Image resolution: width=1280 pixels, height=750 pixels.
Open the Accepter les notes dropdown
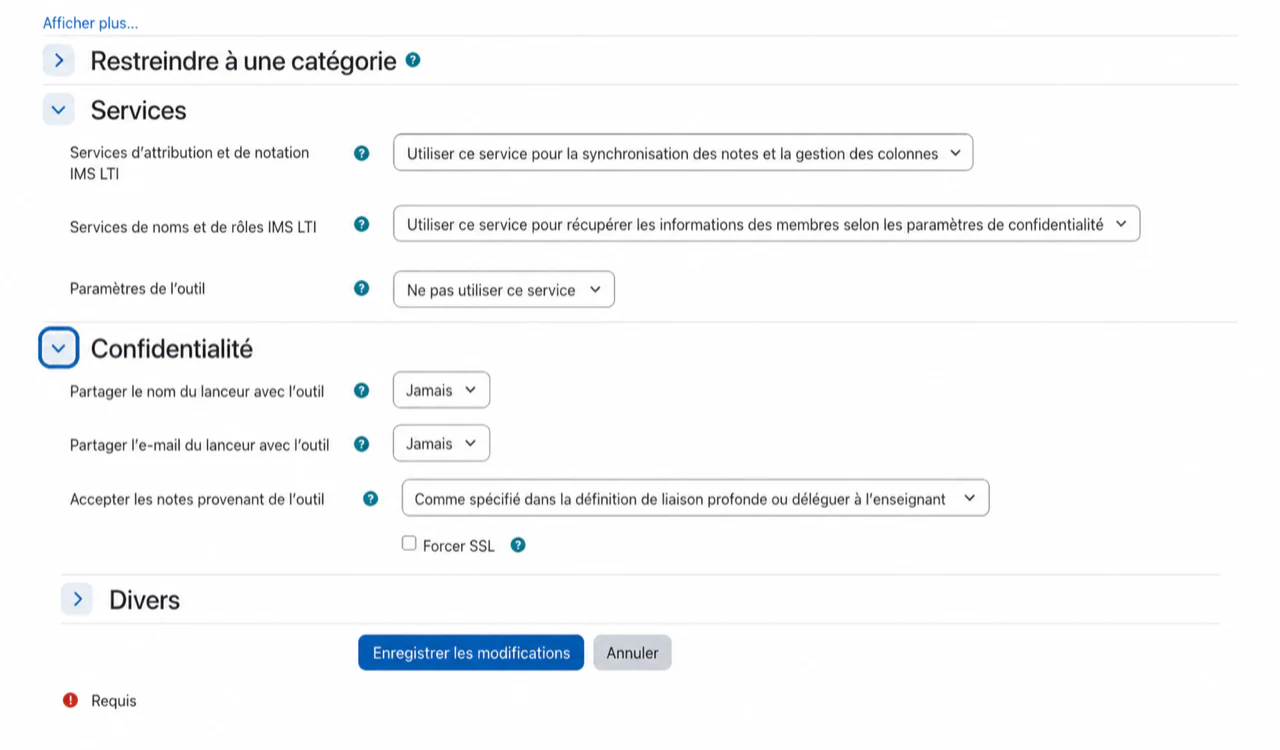coord(695,498)
